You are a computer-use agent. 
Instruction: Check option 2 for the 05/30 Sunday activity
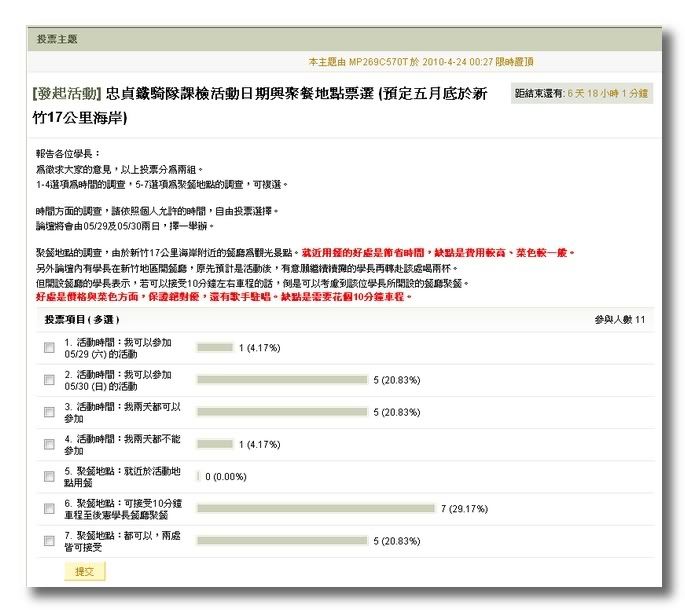49,380
